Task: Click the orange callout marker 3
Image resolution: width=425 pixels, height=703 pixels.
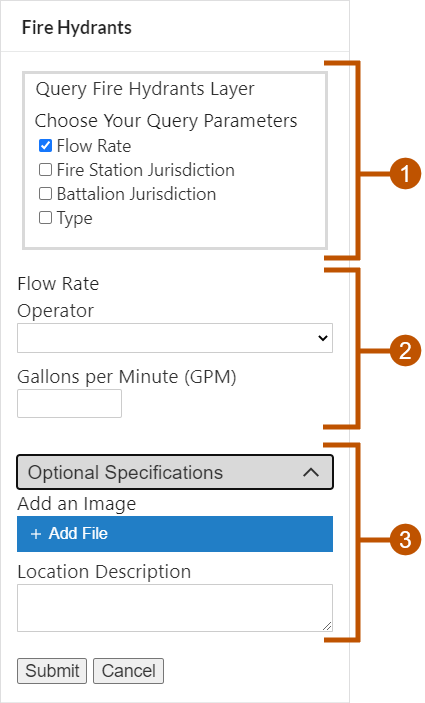Action: pos(405,539)
